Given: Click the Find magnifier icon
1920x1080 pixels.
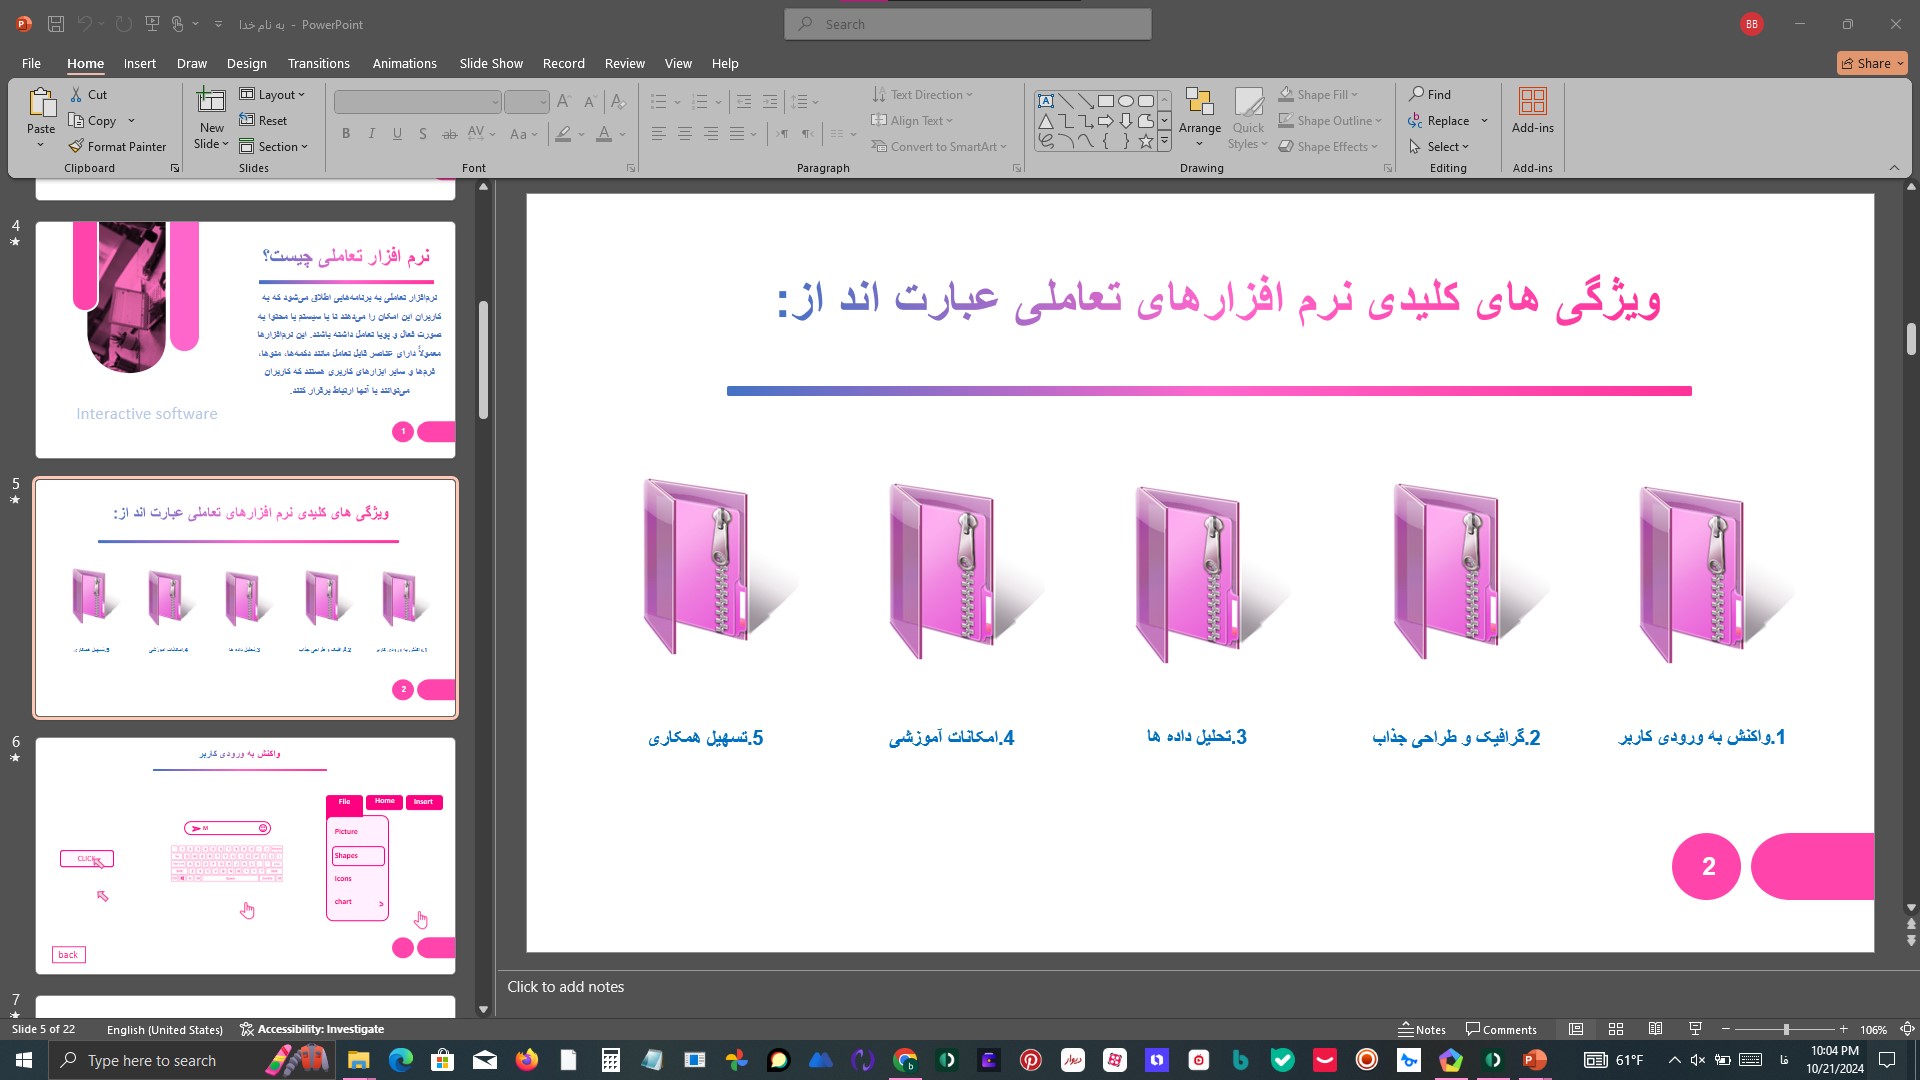Looking at the screenshot, I should [1417, 94].
